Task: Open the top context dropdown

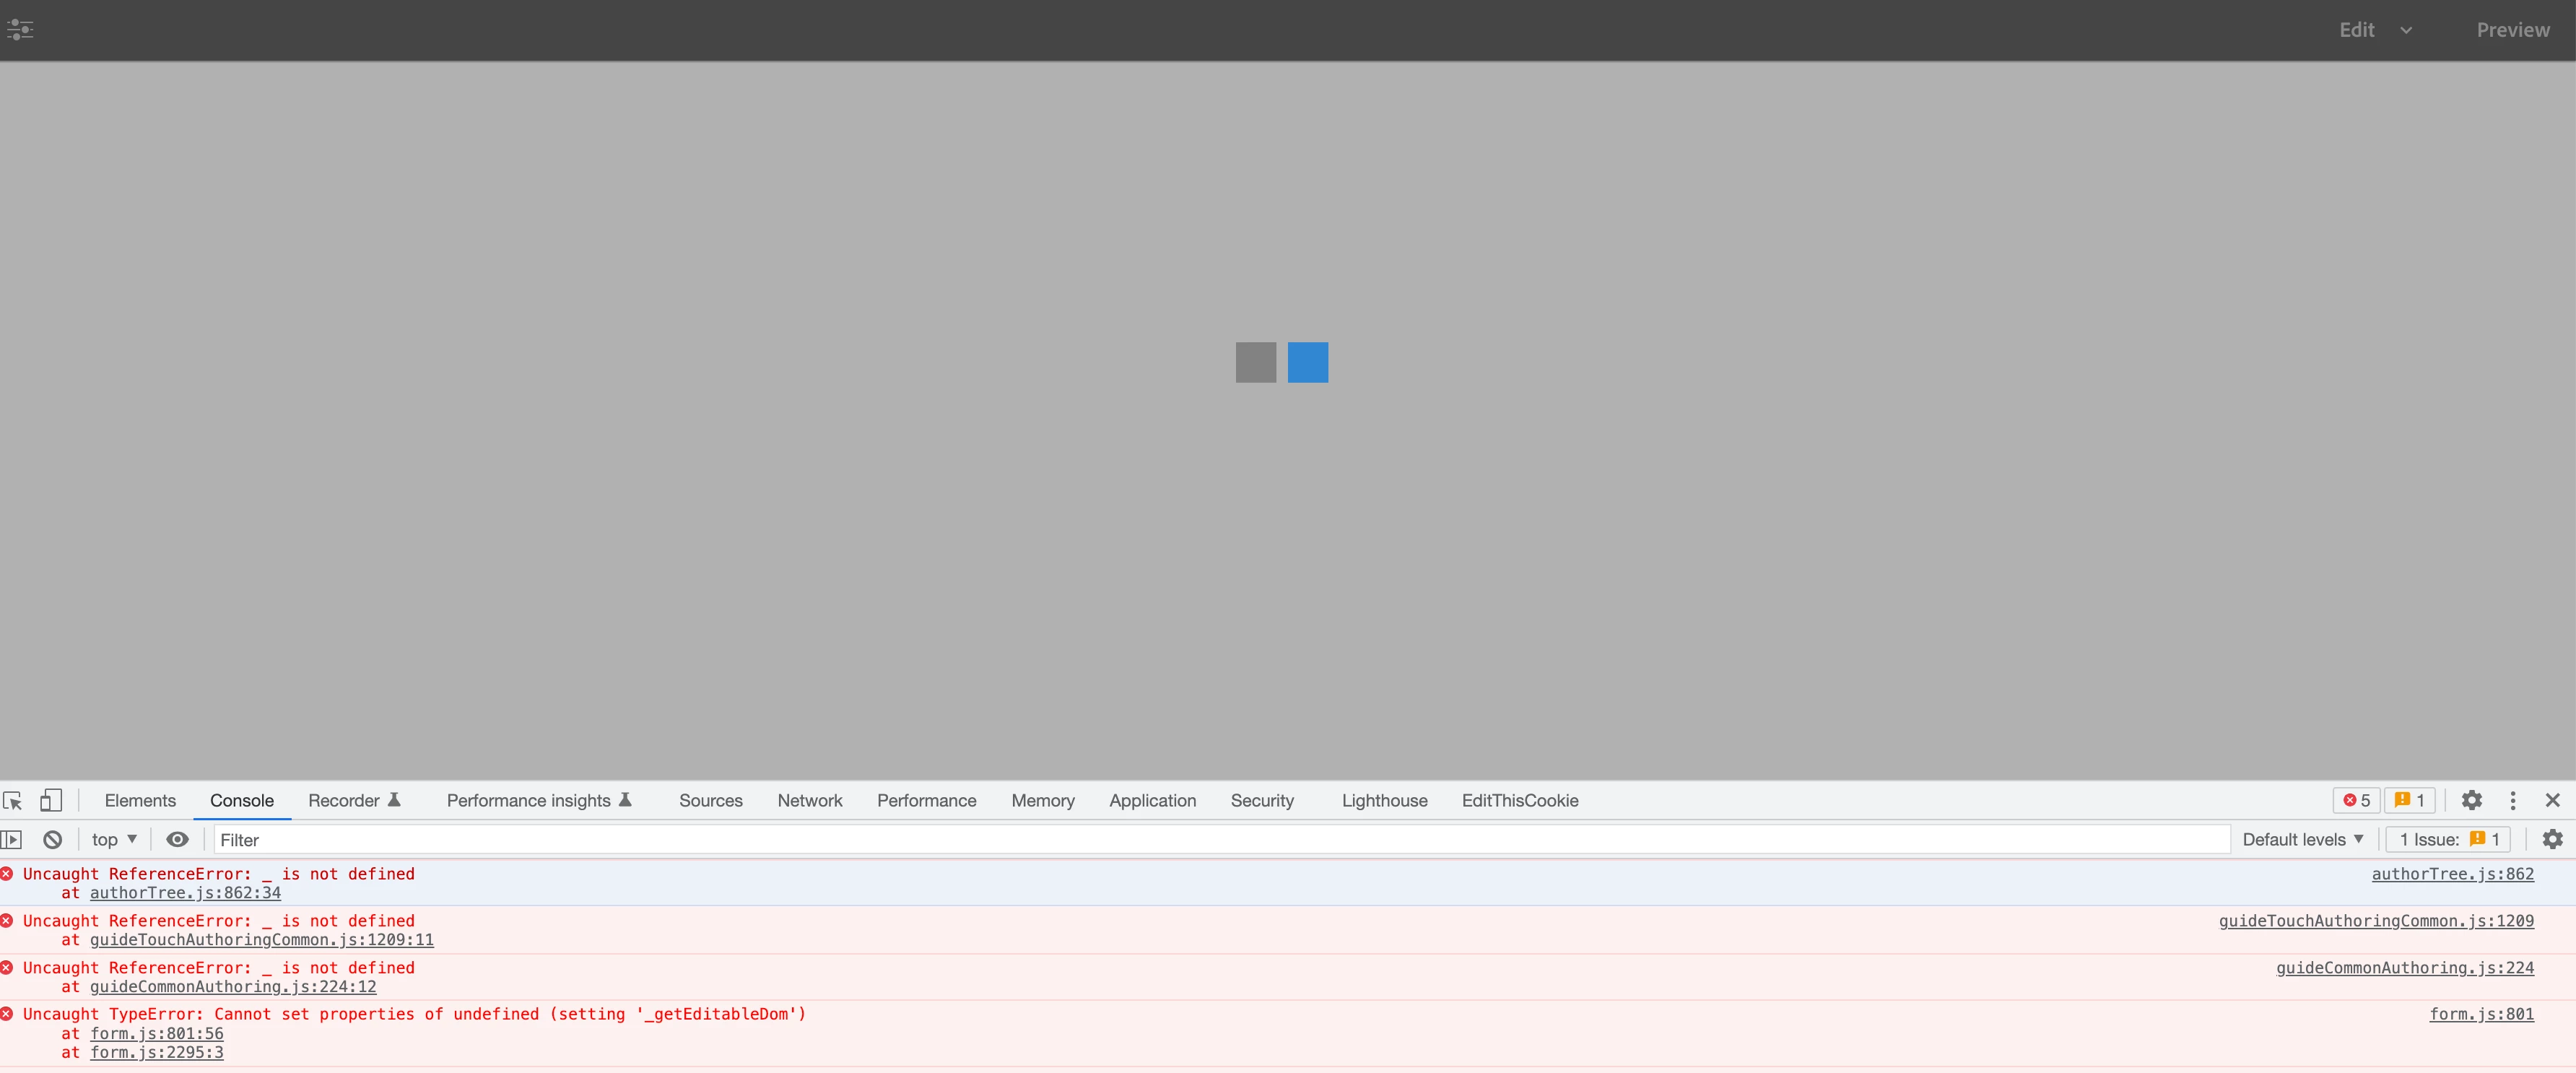Action: click(x=114, y=840)
